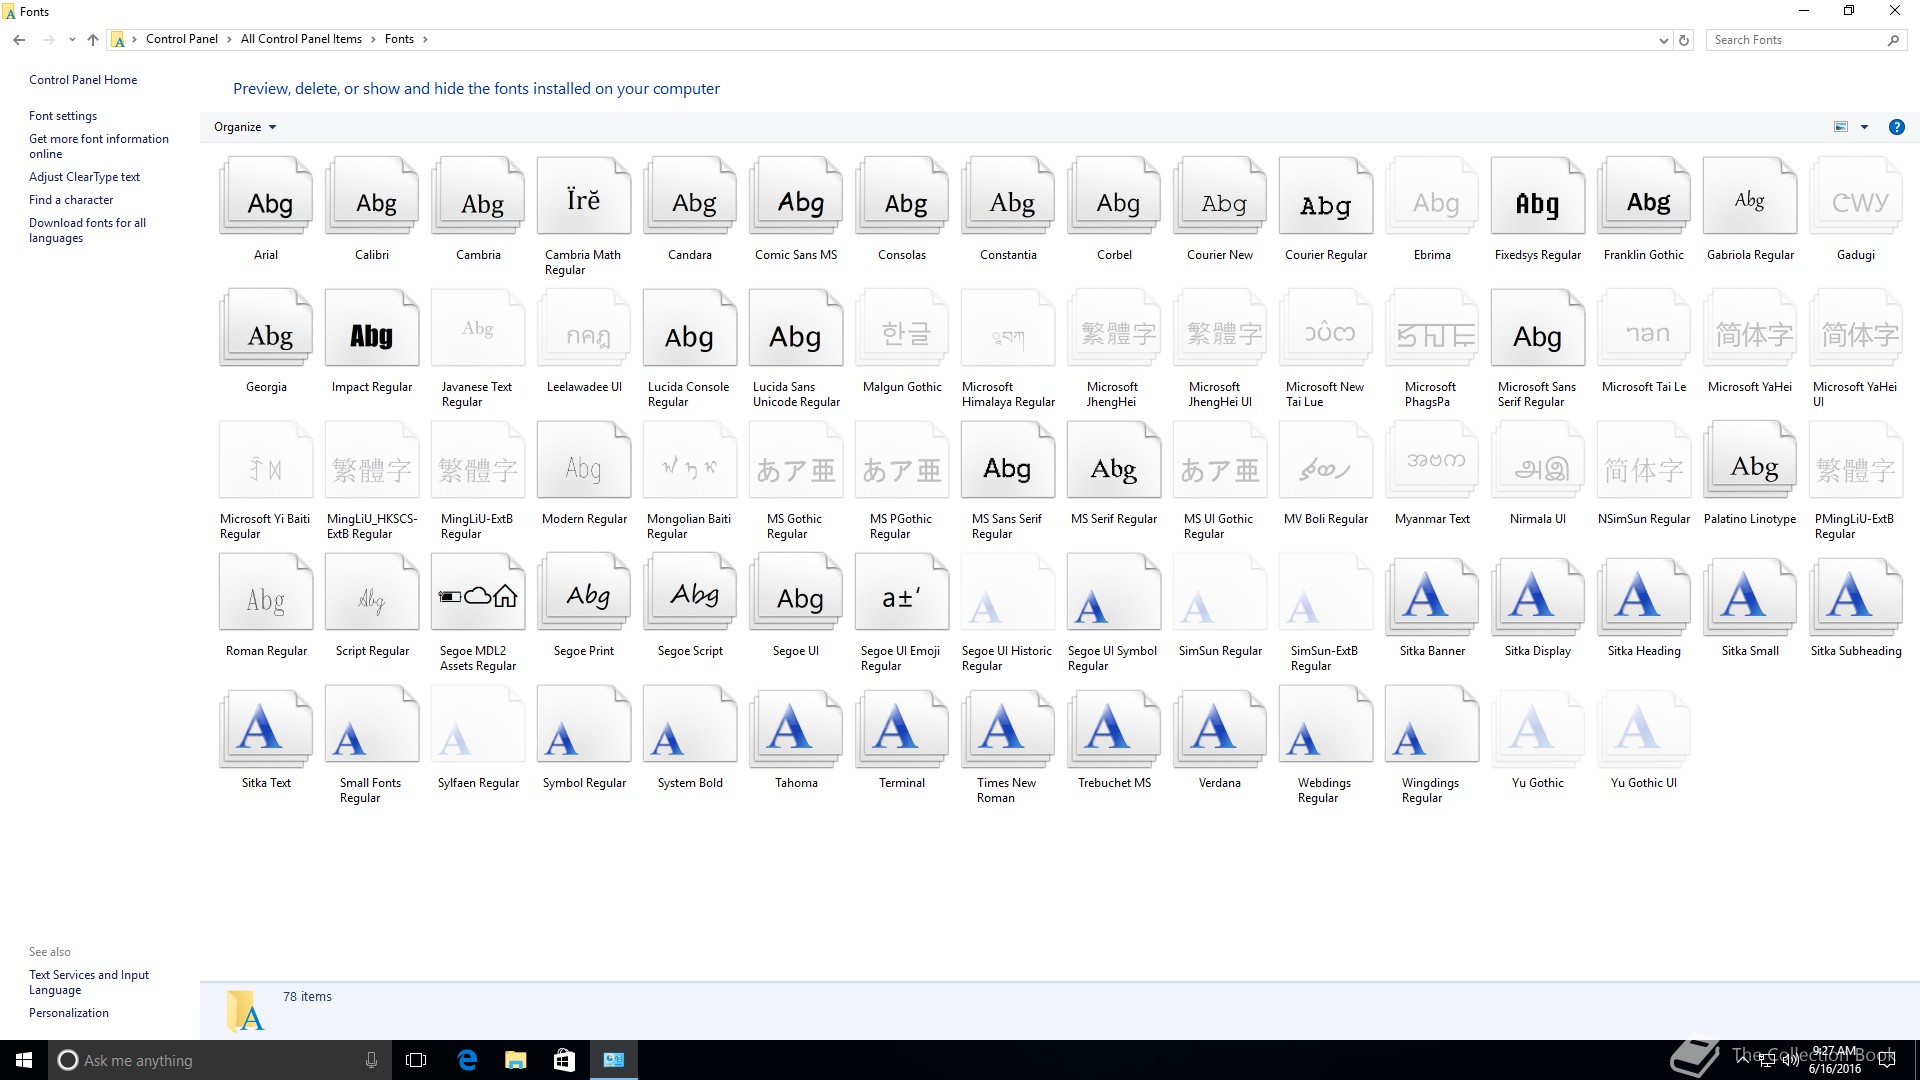1920x1080 pixels.
Task: Open the recent locations dropdown arrow
Action: point(72,40)
